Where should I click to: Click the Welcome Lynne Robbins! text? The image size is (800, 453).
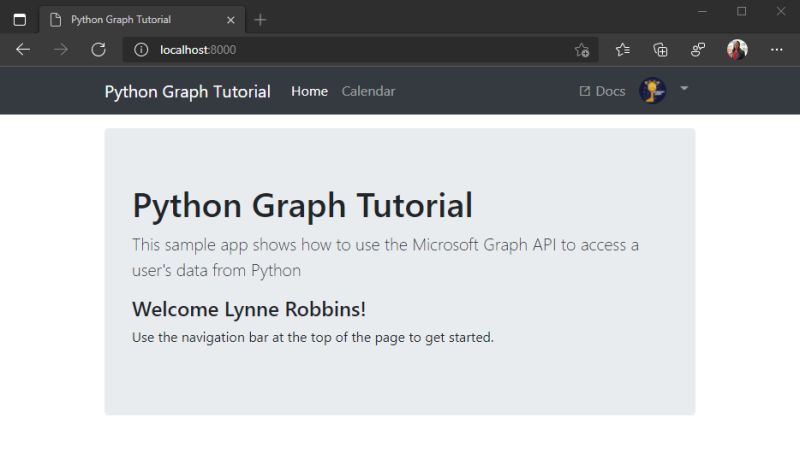click(x=248, y=309)
